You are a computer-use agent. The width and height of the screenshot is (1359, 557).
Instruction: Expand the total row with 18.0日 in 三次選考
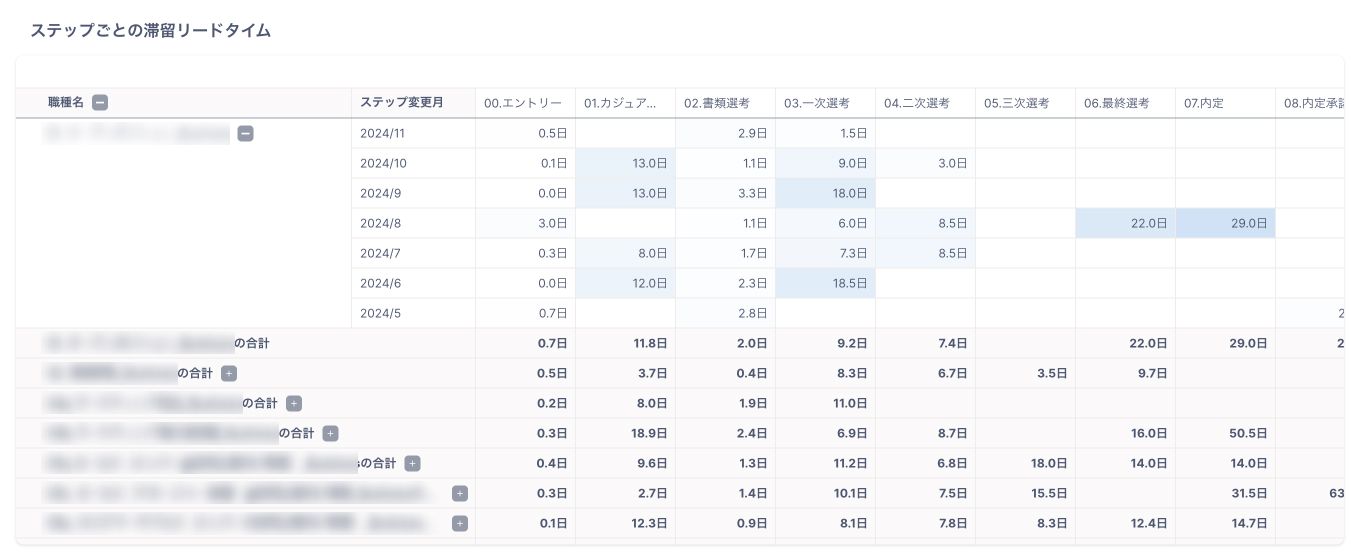[412, 463]
